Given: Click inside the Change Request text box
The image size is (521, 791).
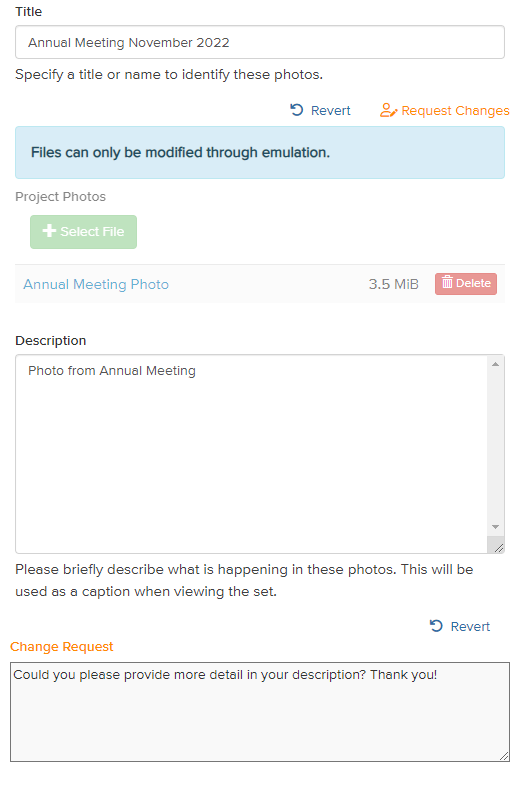Looking at the screenshot, I should pyautogui.click(x=260, y=712).
